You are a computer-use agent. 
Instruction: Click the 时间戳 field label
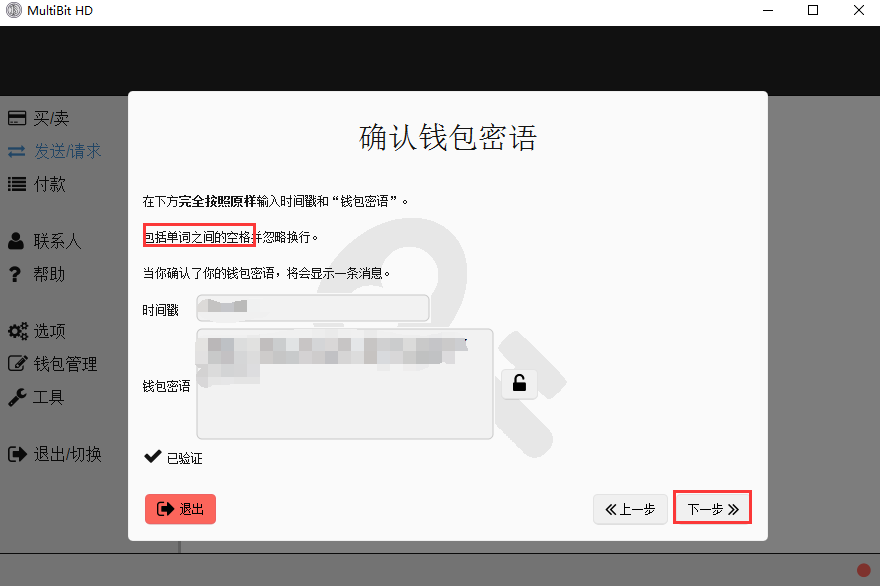(x=161, y=310)
